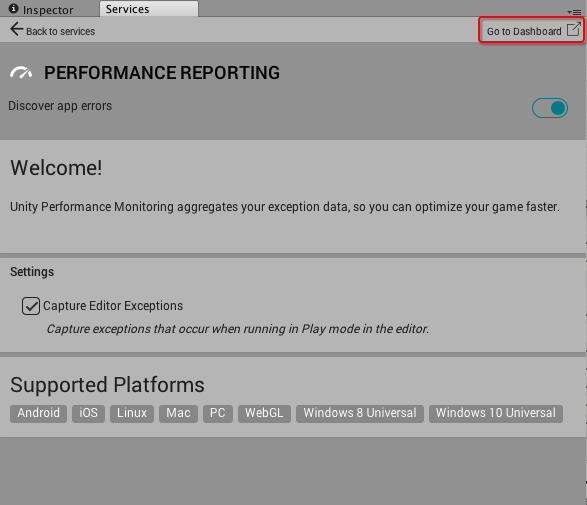Click the Mac platform tag
The height and width of the screenshot is (505, 587).
(x=178, y=413)
